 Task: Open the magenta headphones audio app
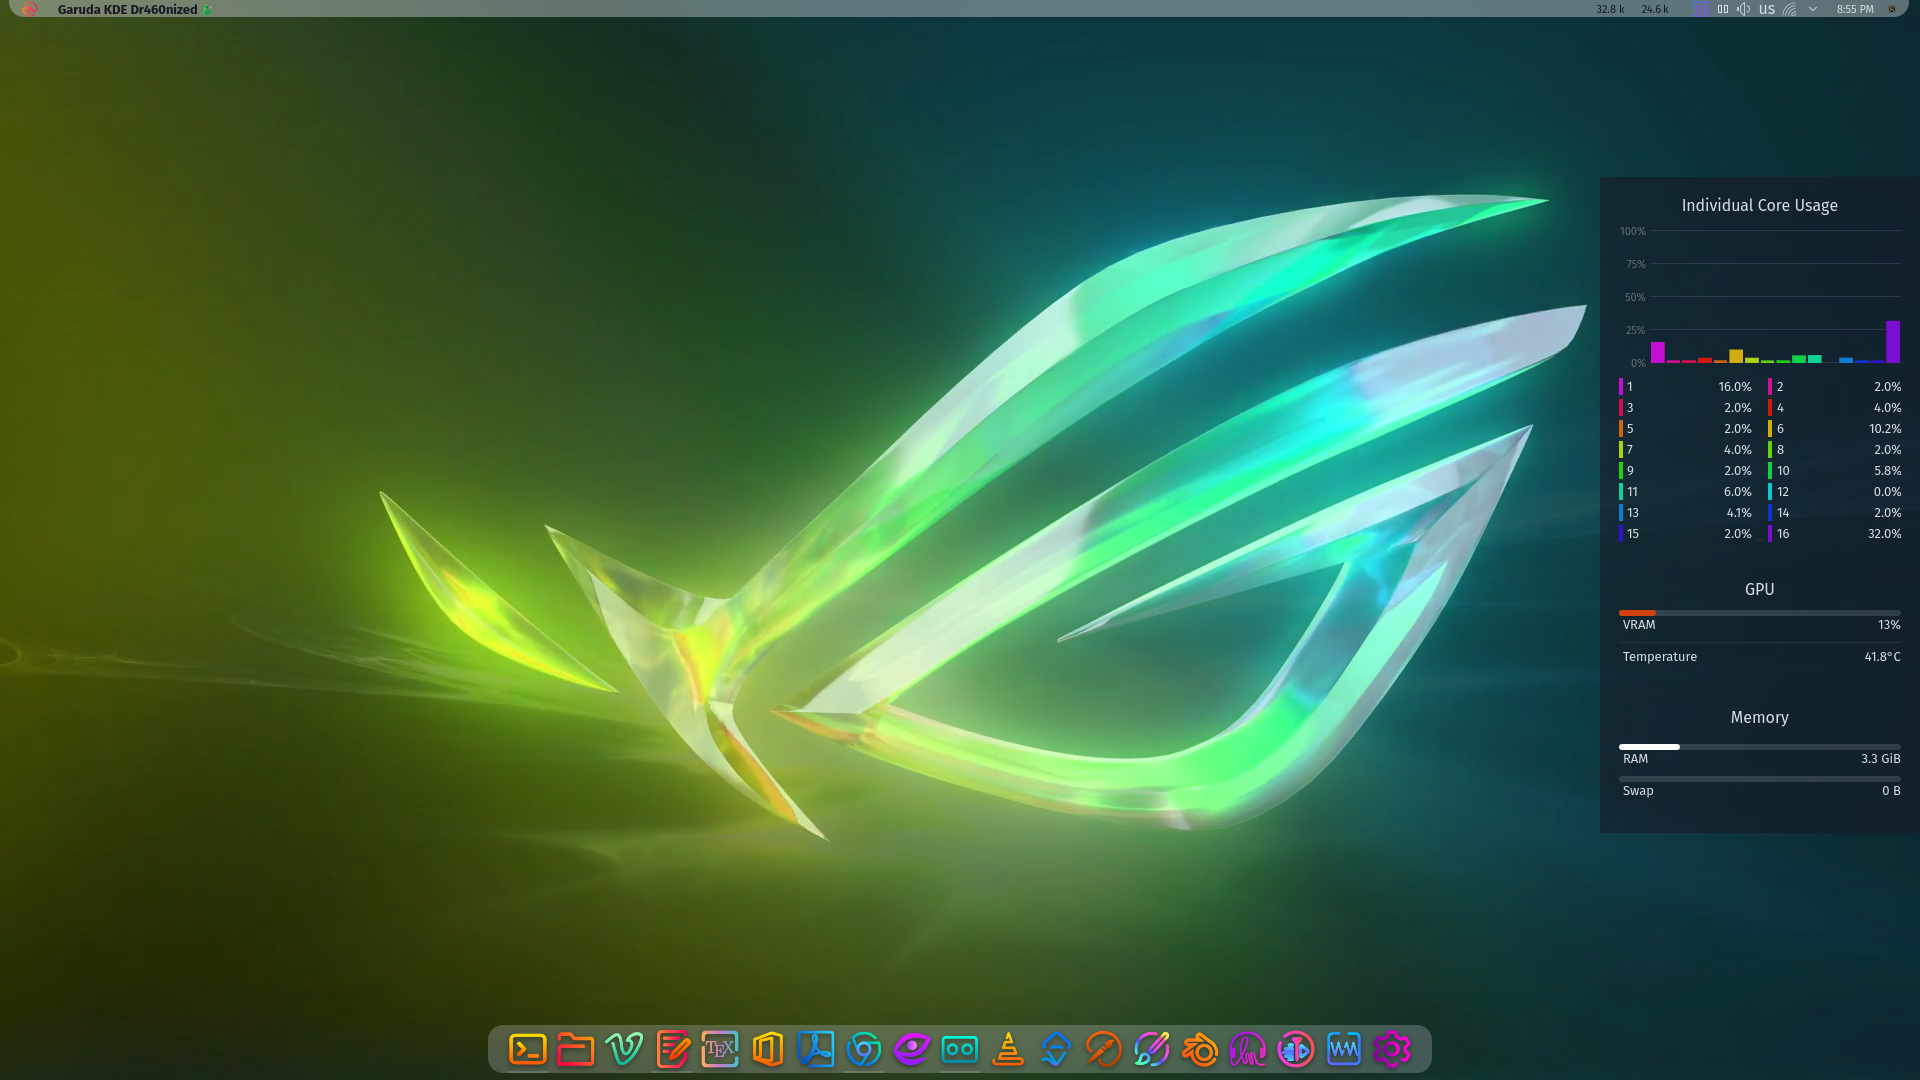1248,1049
